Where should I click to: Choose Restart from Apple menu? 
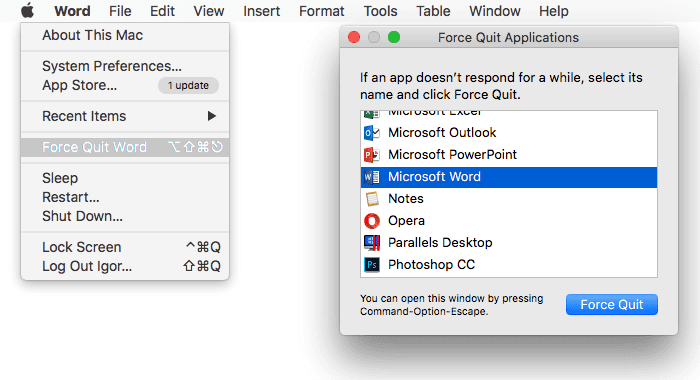click(125, 197)
